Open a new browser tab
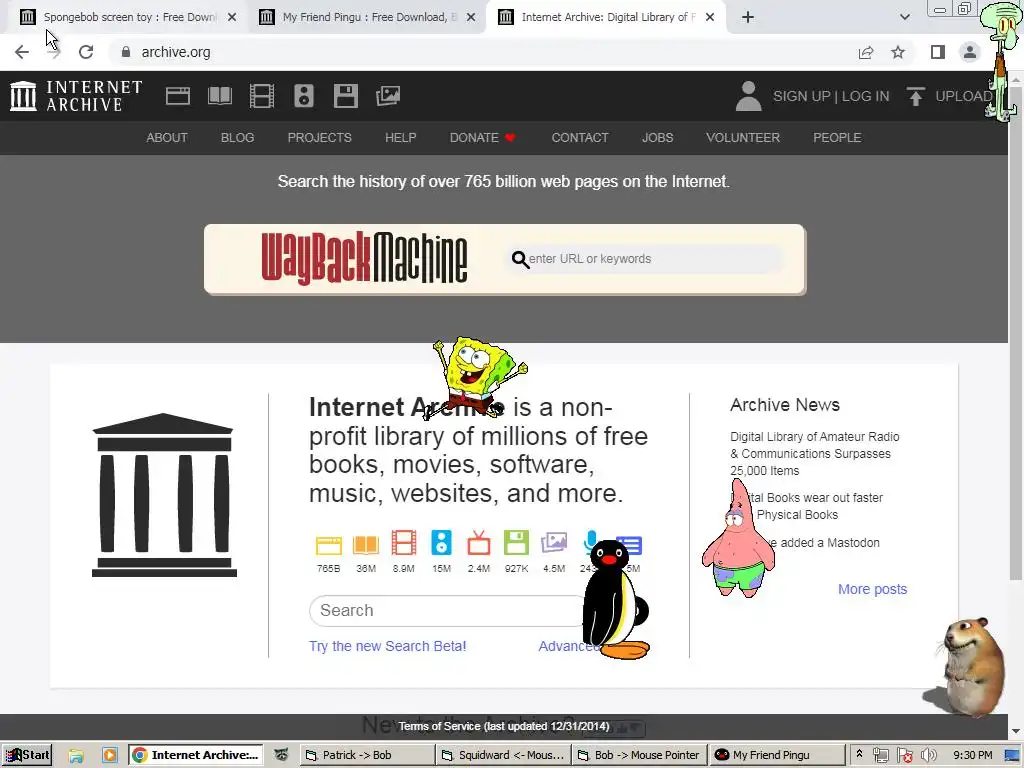 tap(748, 17)
